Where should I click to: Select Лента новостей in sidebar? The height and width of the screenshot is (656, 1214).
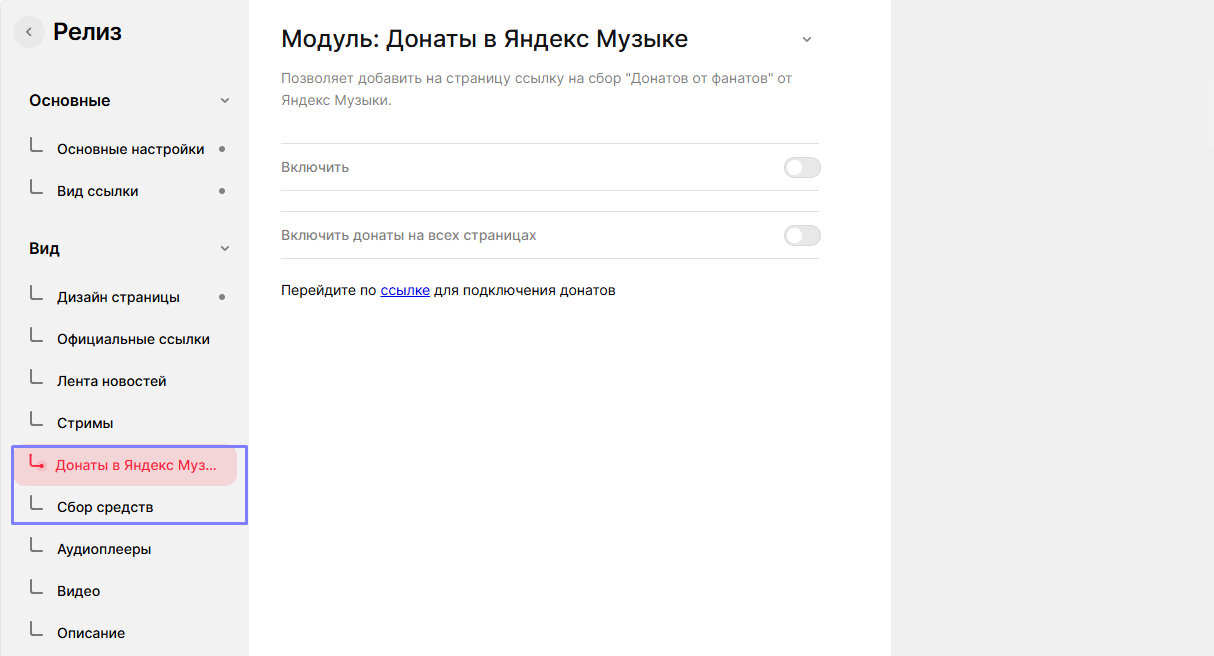(111, 382)
